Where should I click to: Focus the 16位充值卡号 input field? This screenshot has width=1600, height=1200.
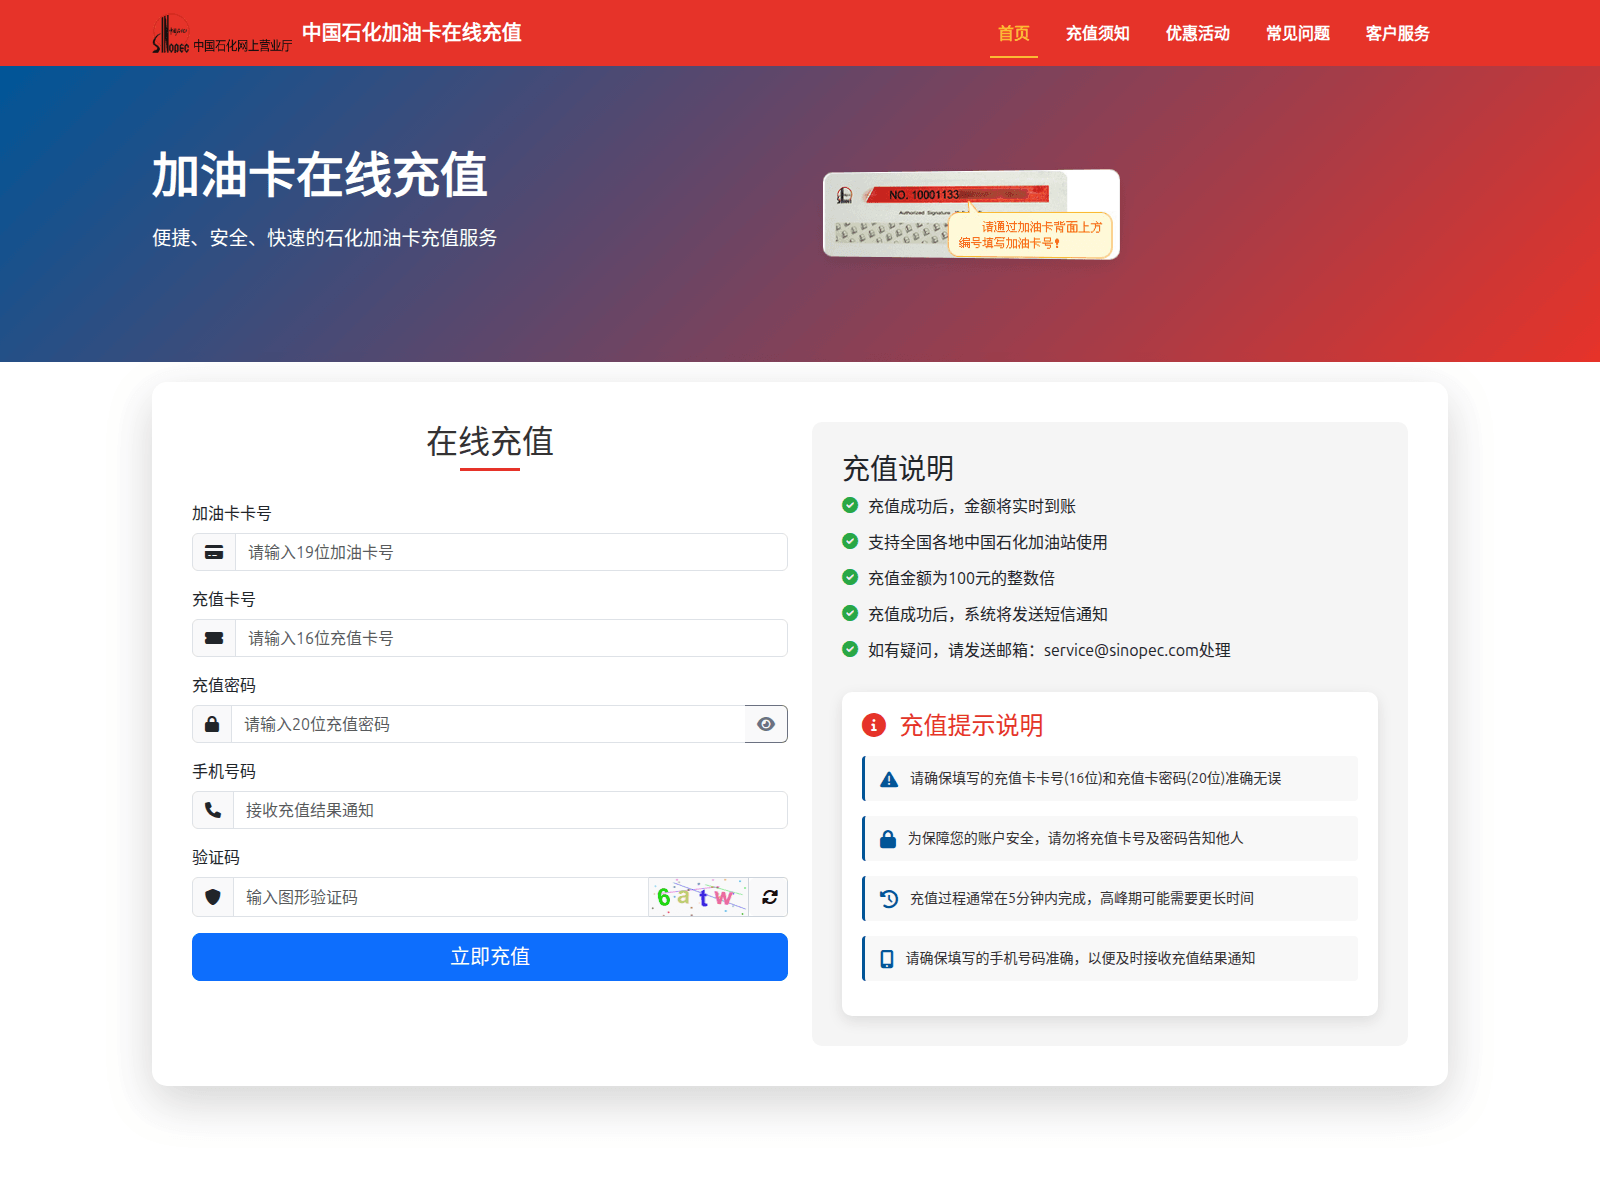coord(511,638)
